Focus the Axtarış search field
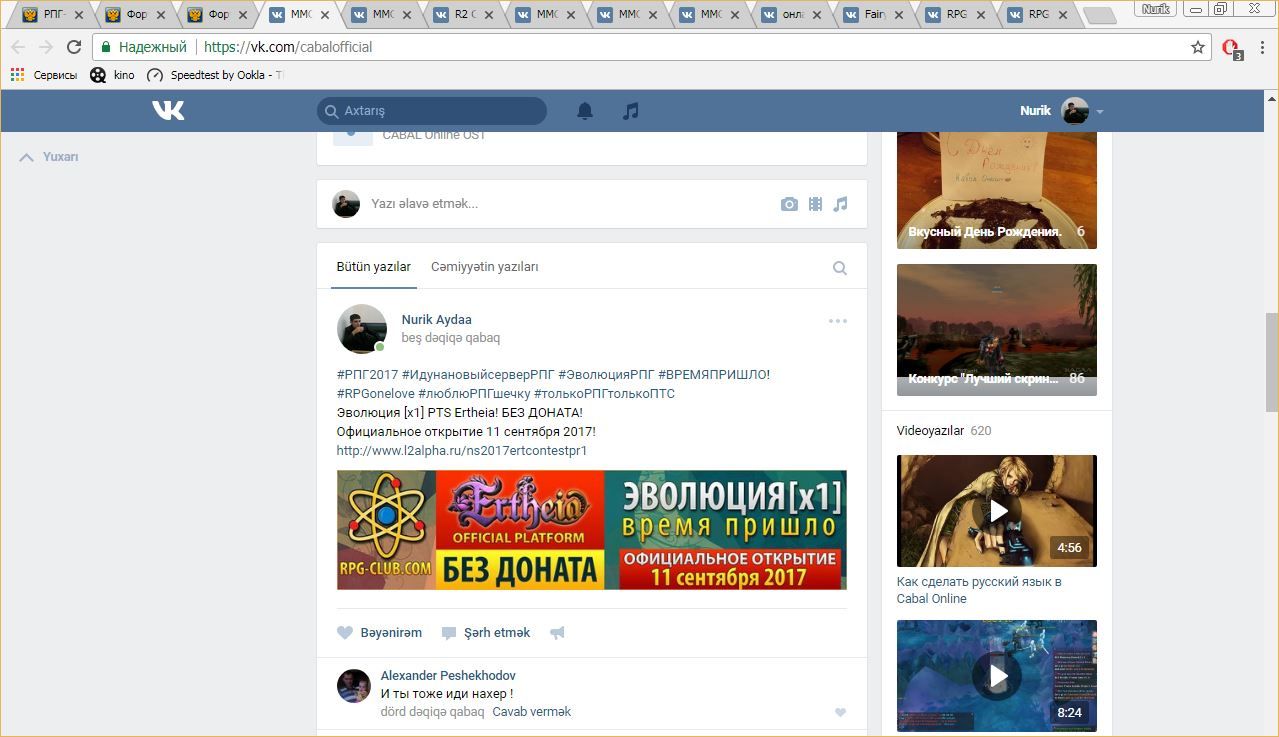The height and width of the screenshot is (737, 1279). coord(432,111)
